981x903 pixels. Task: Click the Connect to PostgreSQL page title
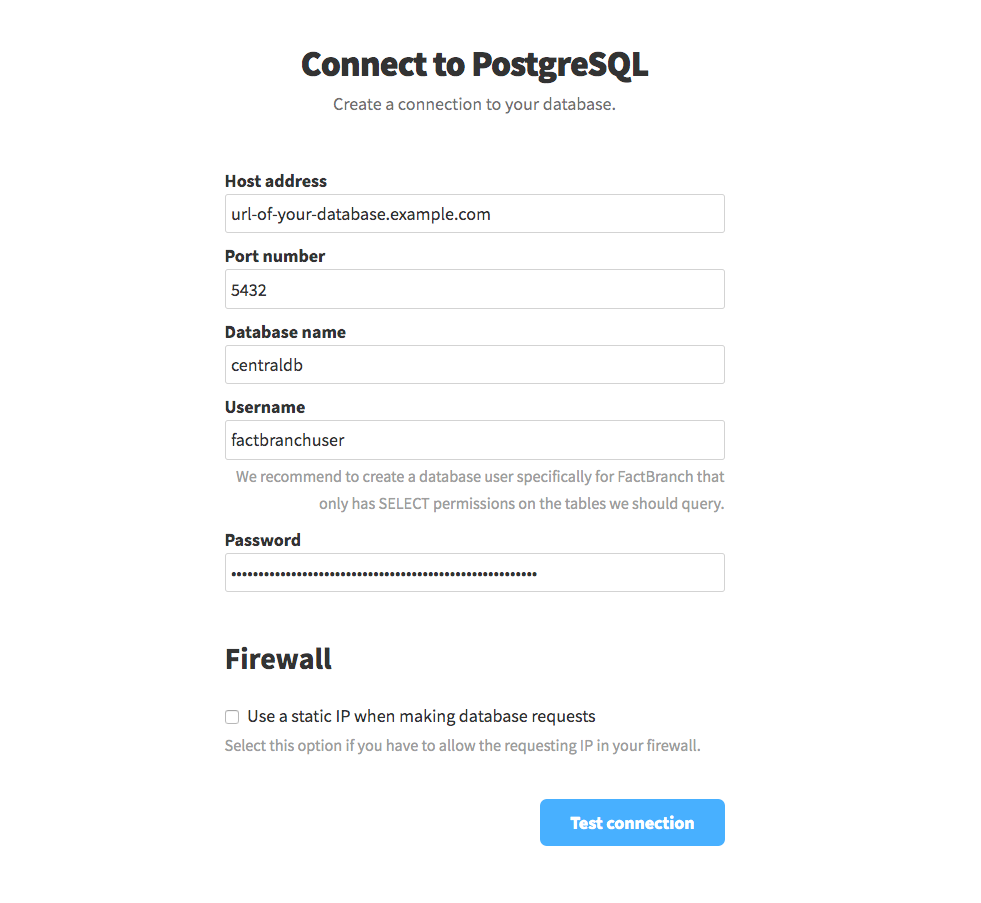pyautogui.click(x=475, y=63)
